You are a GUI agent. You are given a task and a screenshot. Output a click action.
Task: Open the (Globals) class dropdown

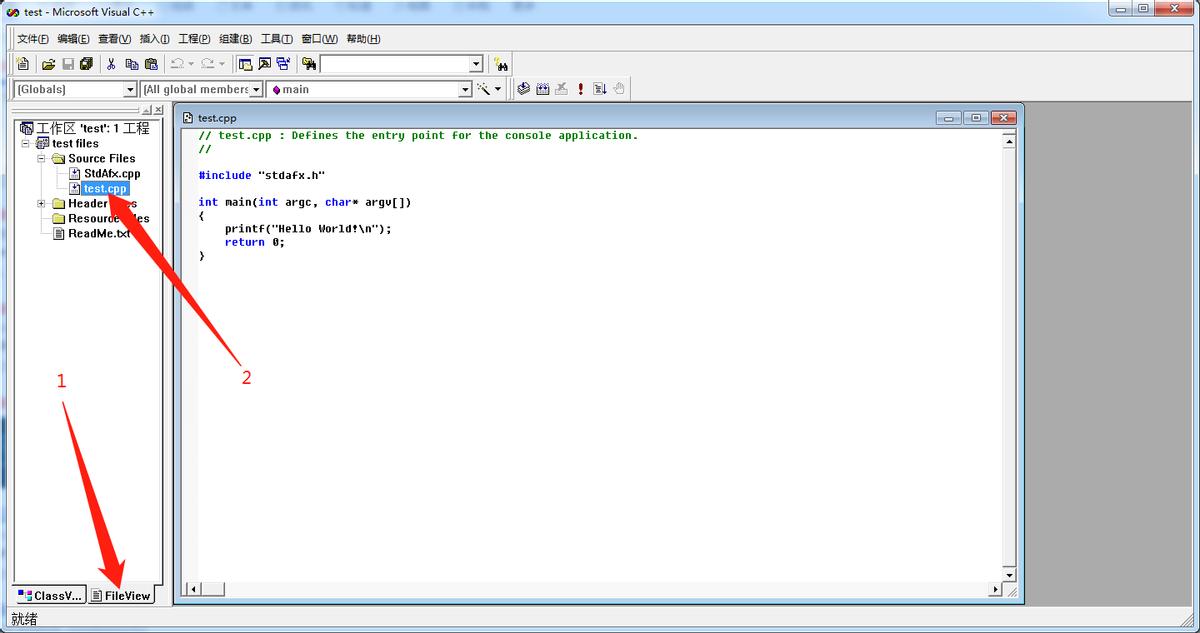(x=129, y=89)
